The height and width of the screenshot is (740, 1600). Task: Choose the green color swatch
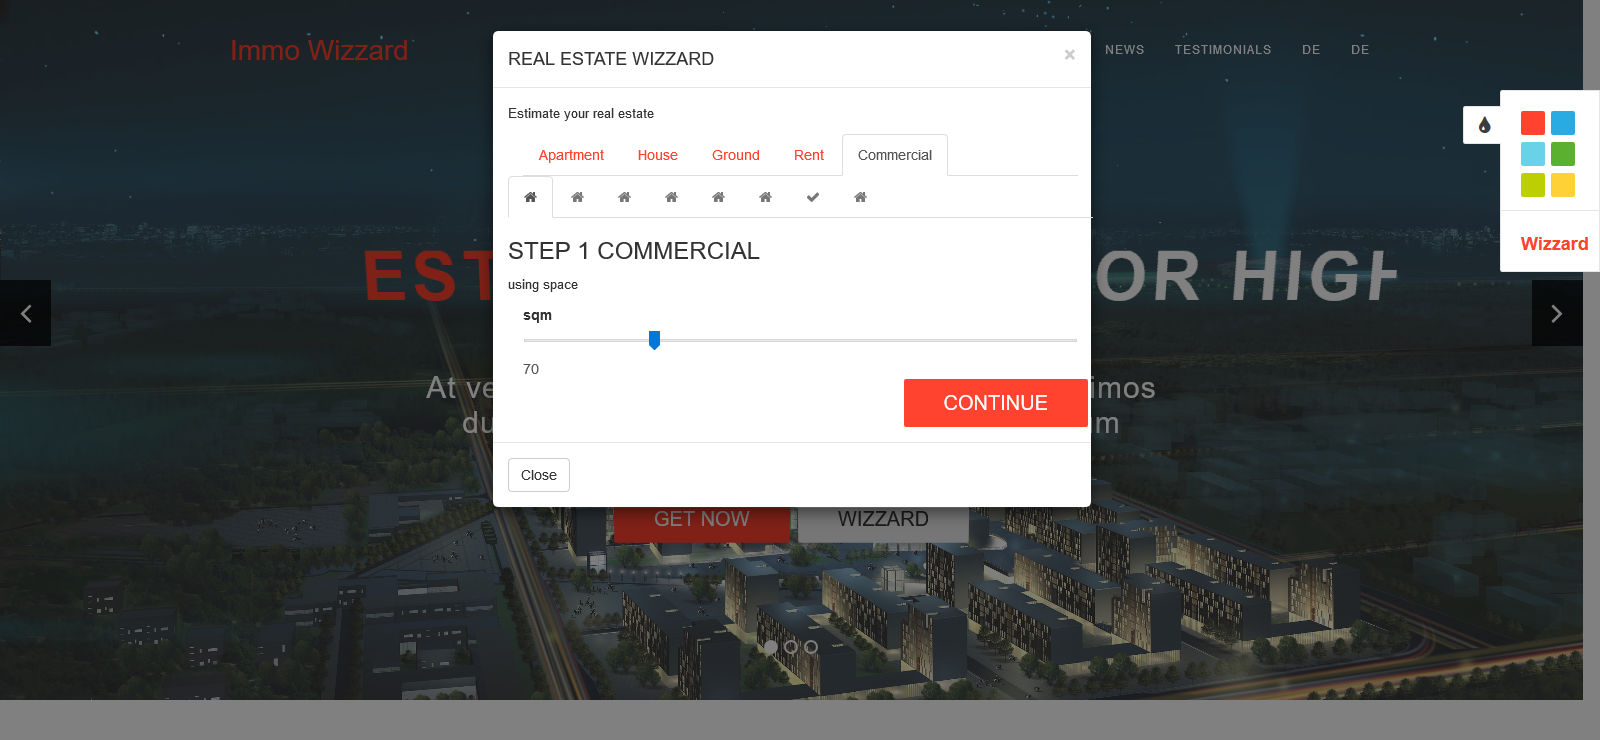[x=1562, y=154]
